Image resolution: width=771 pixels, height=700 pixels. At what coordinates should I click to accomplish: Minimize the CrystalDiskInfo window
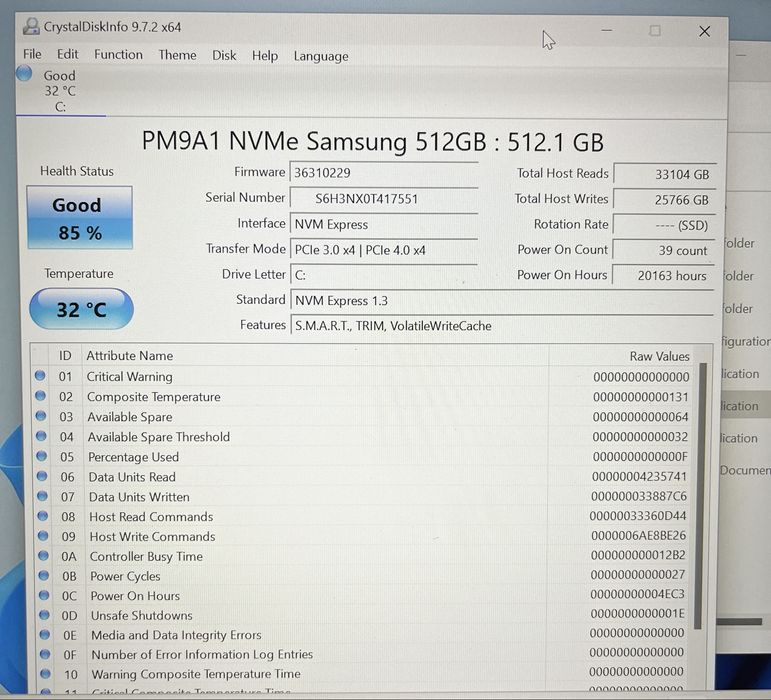point(607,30)
